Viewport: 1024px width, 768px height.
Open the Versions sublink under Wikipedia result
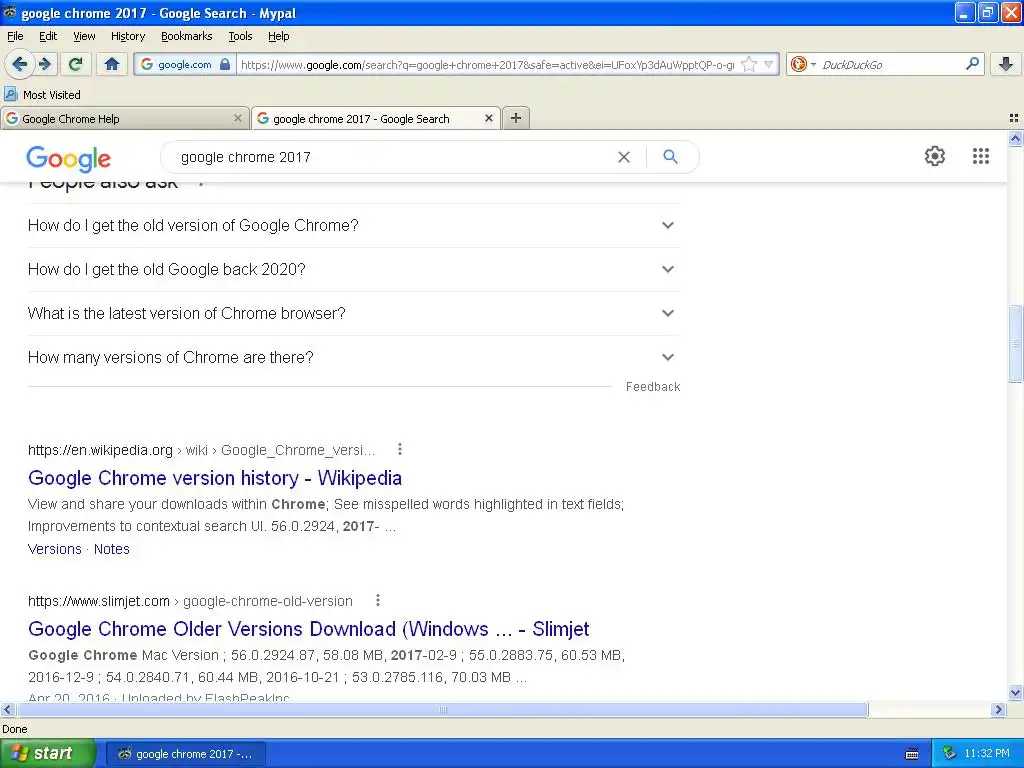point(54,549)
